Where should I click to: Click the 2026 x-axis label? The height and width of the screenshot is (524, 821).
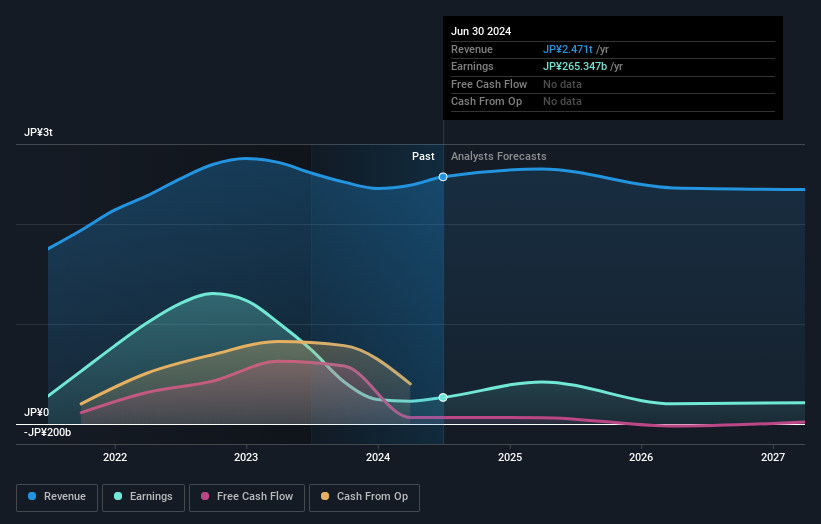641,457
